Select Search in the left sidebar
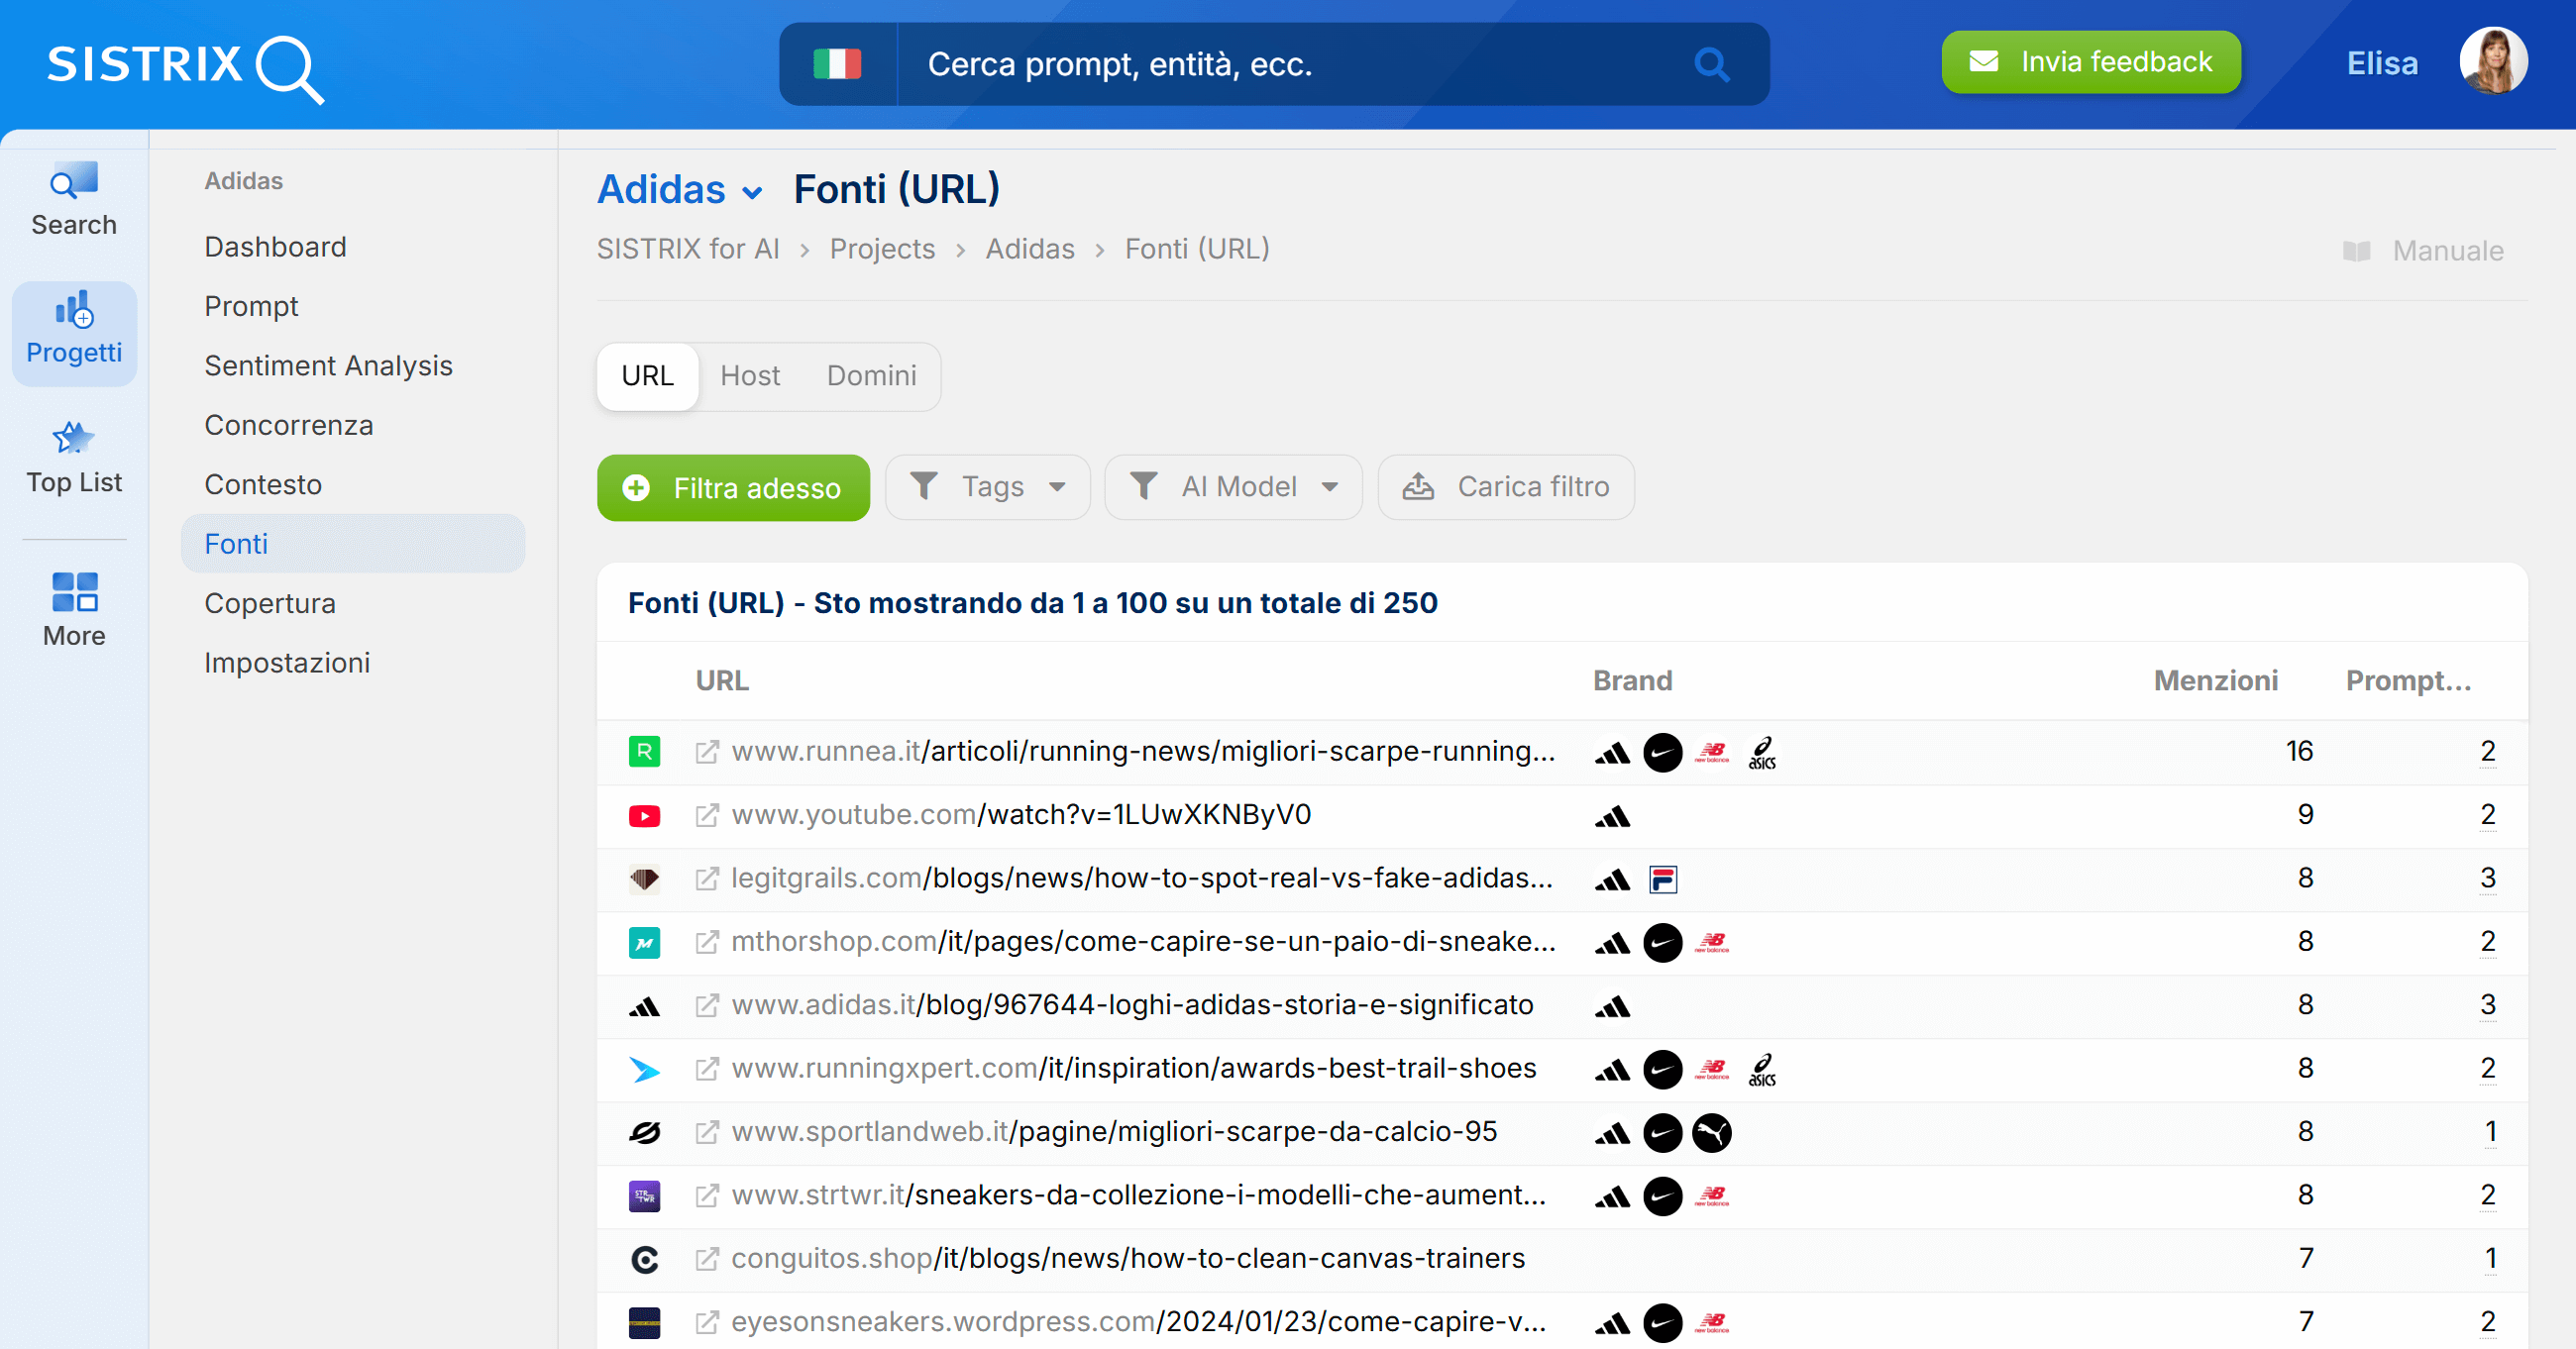The width and height of the screenshot is (2576, 1349). 73,197
